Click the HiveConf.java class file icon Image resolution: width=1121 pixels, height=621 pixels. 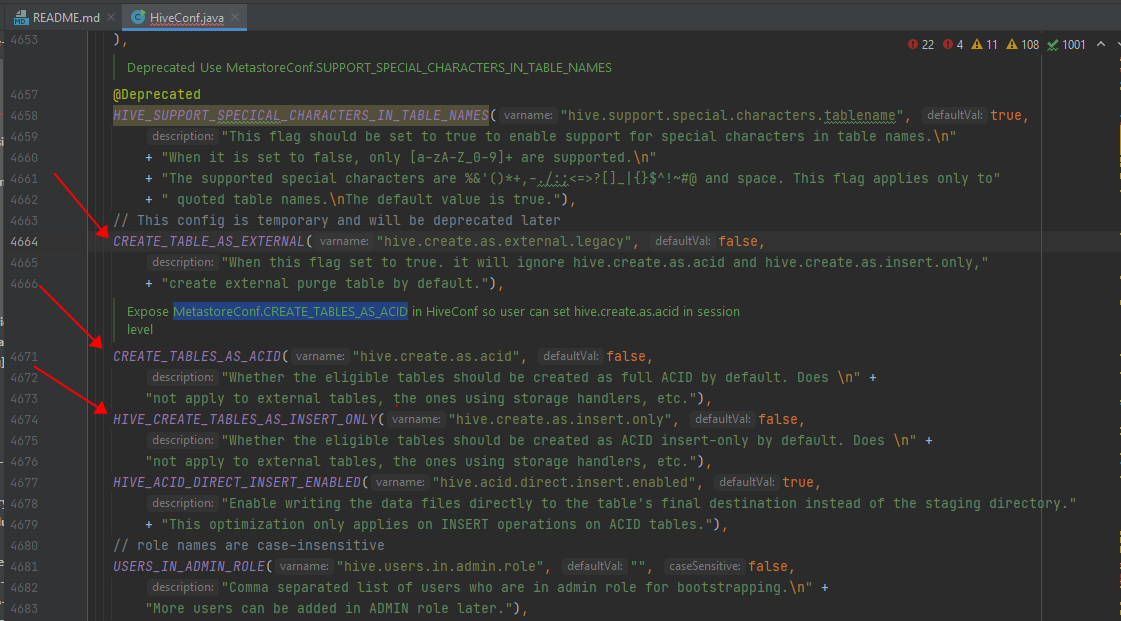(x=138, y=17)
